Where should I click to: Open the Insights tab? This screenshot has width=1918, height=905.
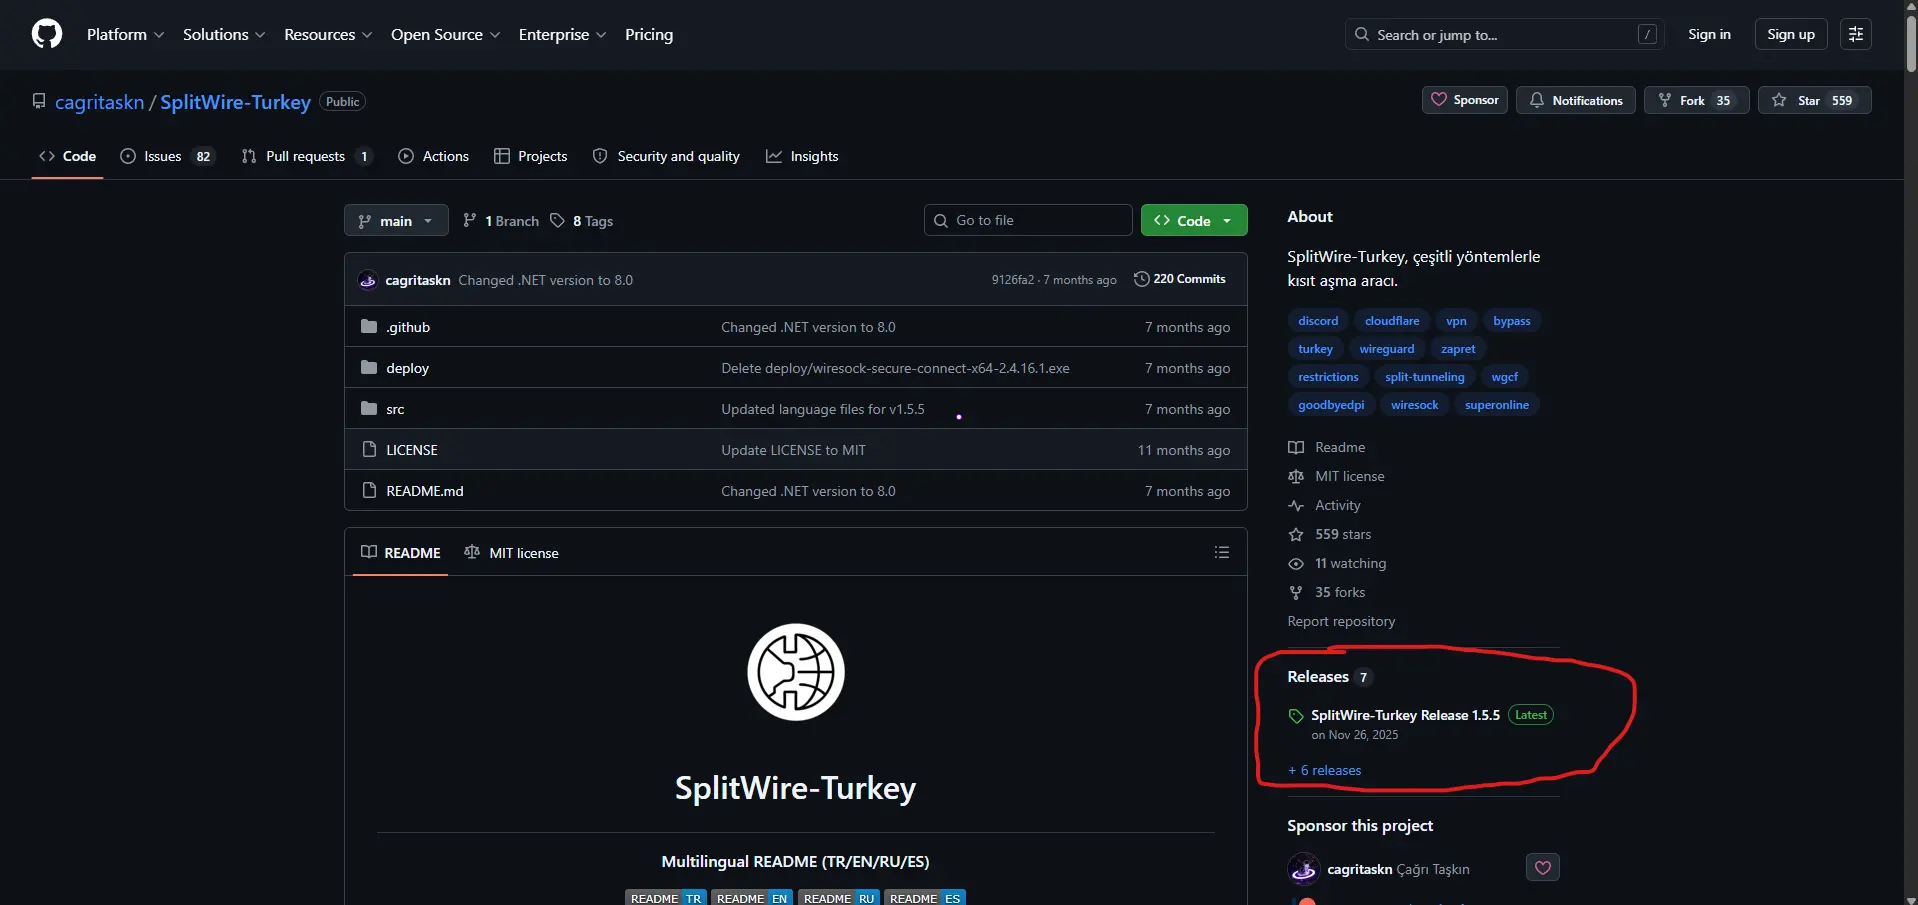pyautogui.click(x=802, y=156)
